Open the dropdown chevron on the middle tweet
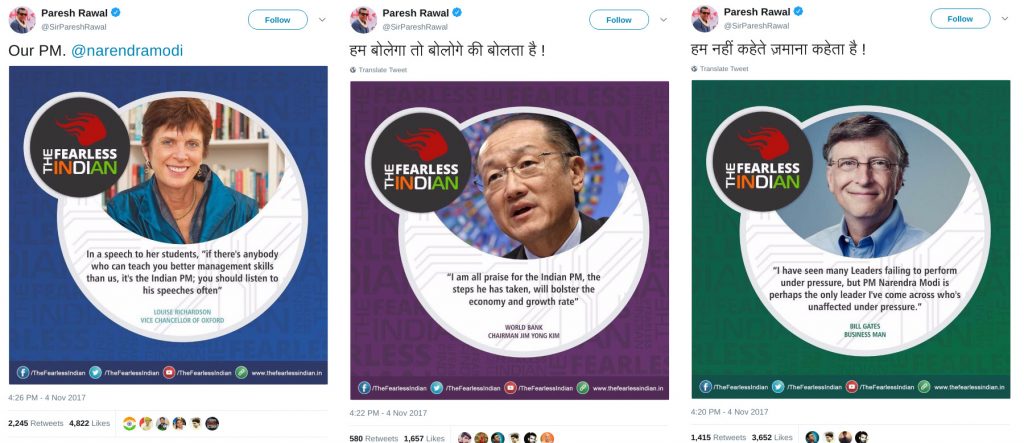1024x443 pixels. tap(664, 20)
